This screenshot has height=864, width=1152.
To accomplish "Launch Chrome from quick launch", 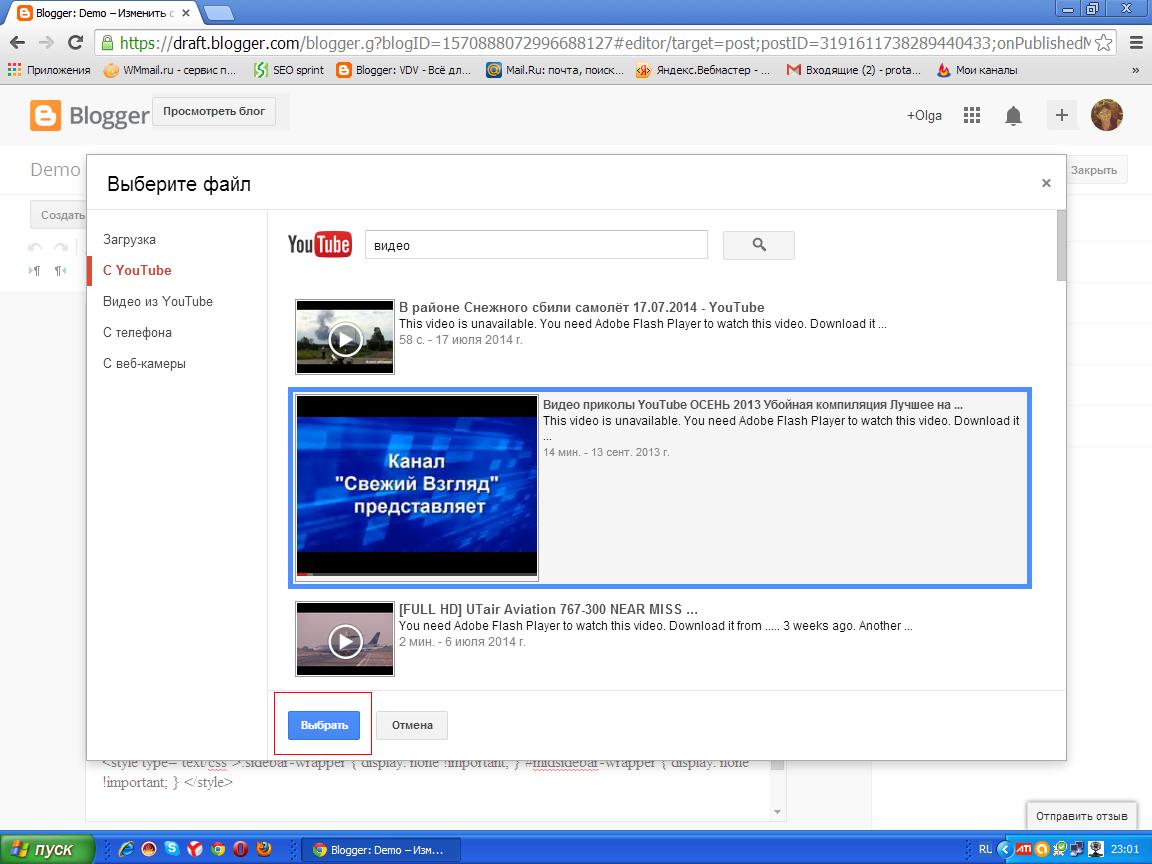I will point(217,849).
